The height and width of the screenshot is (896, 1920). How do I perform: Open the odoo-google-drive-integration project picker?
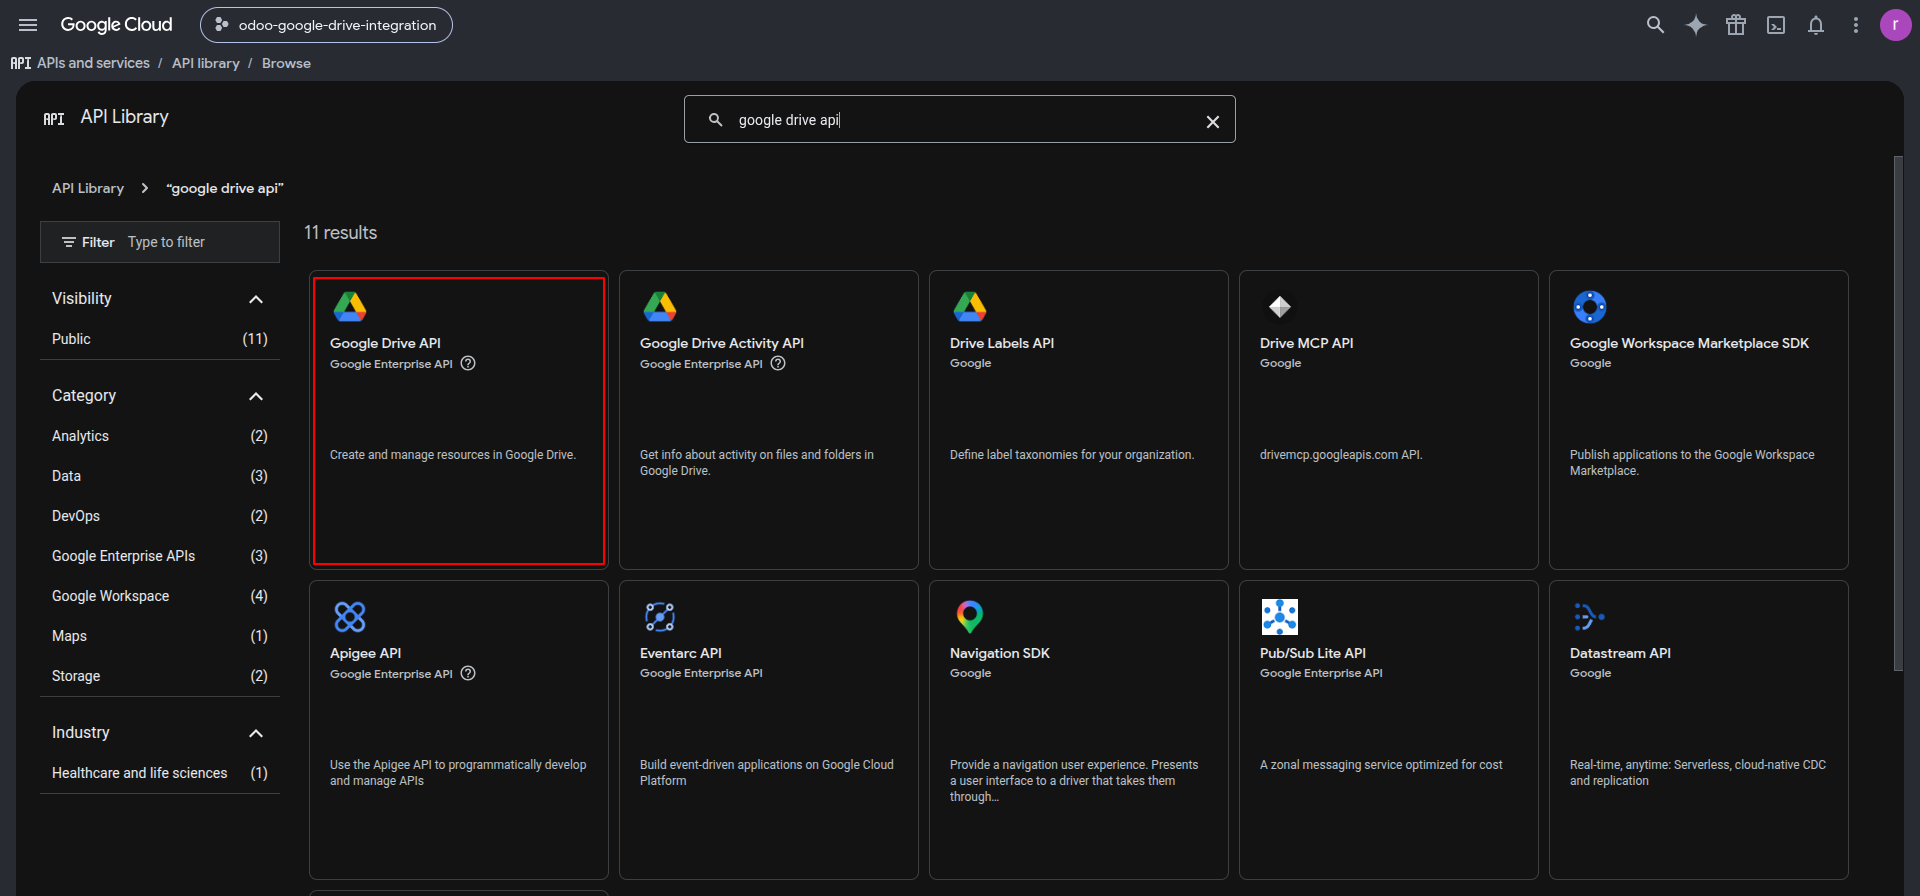[326, 25]
